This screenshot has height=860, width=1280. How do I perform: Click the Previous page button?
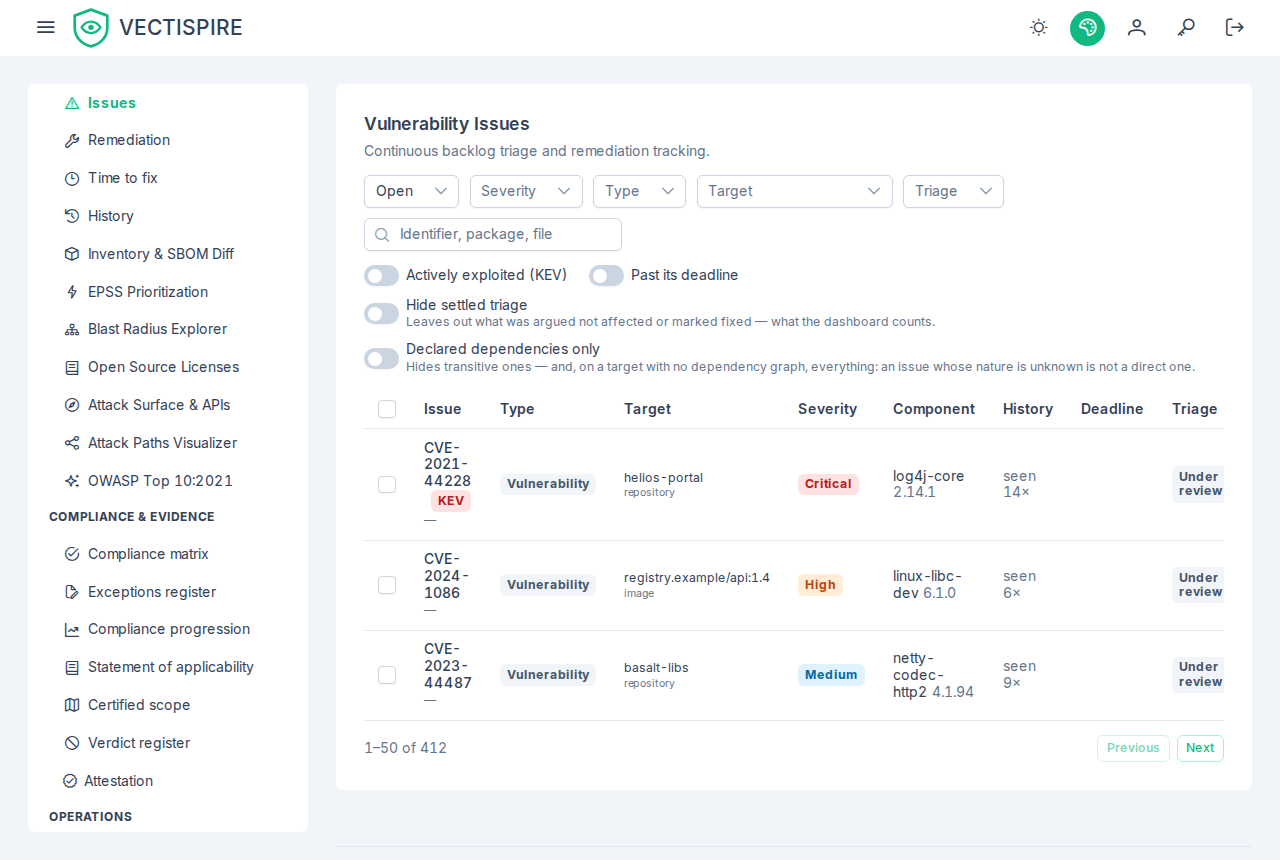coord(1133,748)
